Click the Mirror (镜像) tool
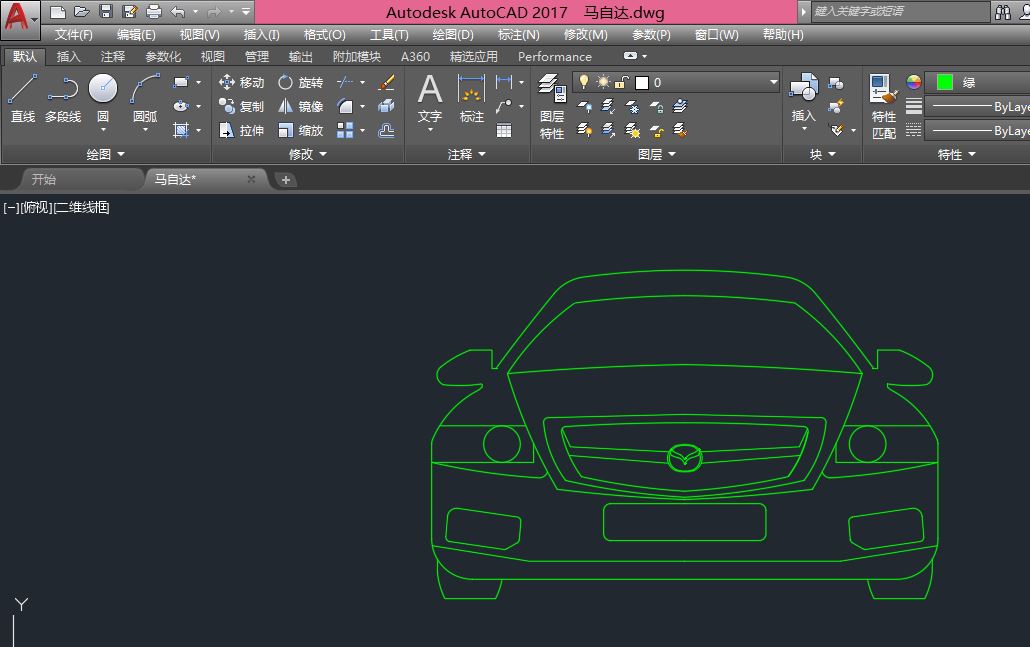 (x=300, y=106)
